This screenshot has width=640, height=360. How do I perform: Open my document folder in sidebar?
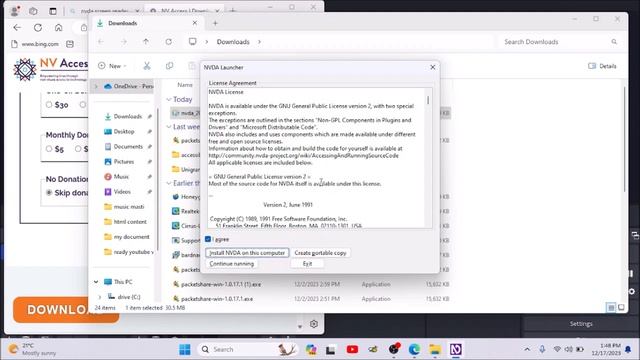[131, 237]
